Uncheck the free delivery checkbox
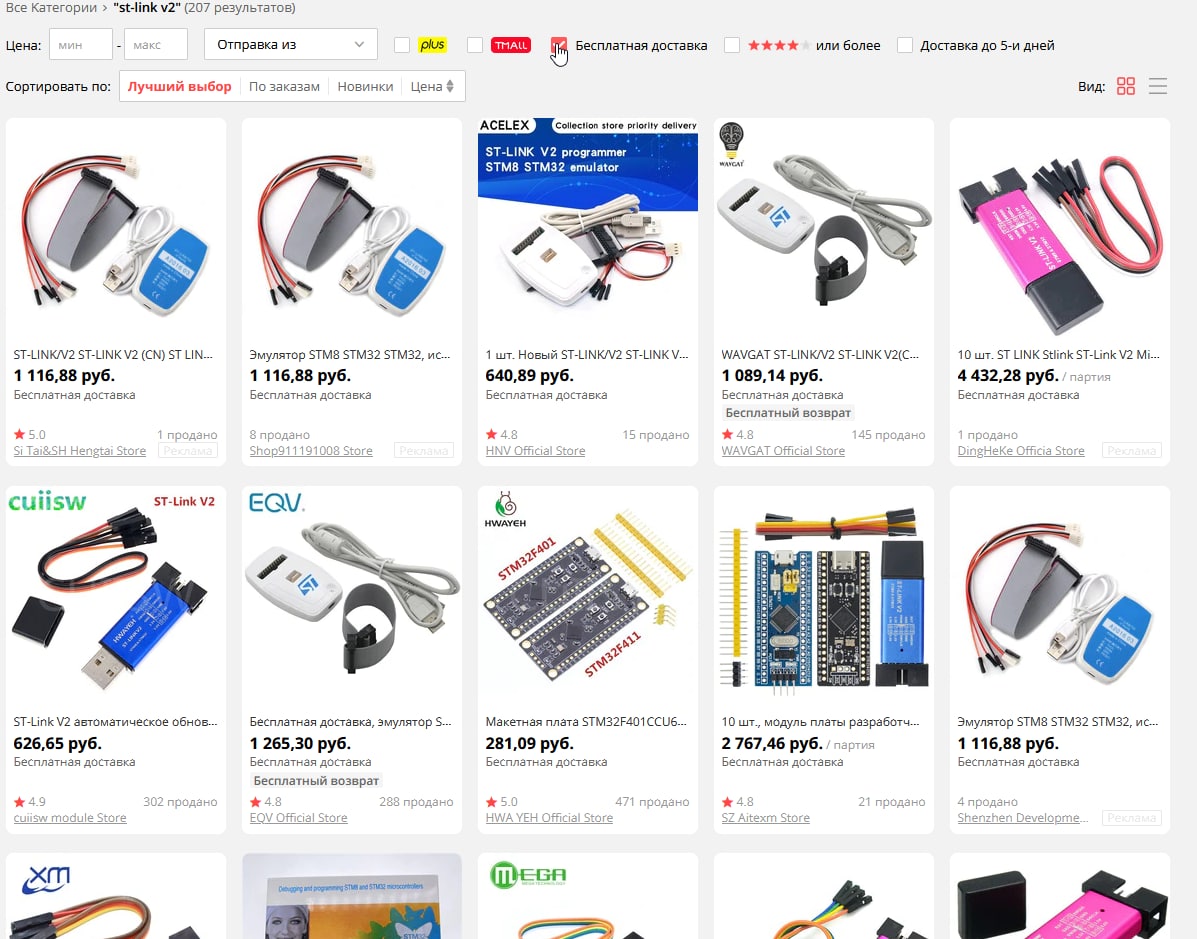The height and width of the screenshot is (939, 1197). (559, 45)
